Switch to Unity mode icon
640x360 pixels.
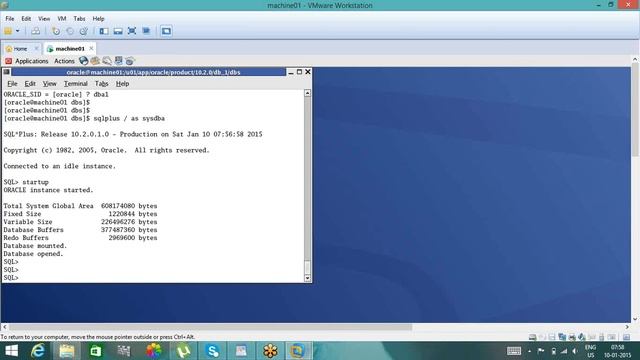(146, 31)
